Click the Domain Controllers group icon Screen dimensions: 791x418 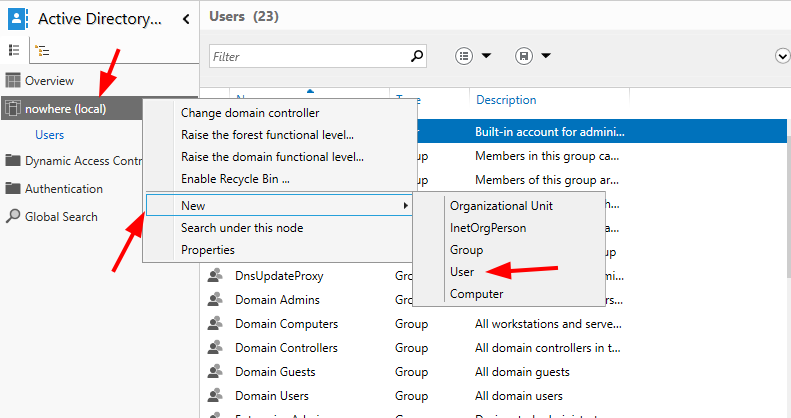215,347
